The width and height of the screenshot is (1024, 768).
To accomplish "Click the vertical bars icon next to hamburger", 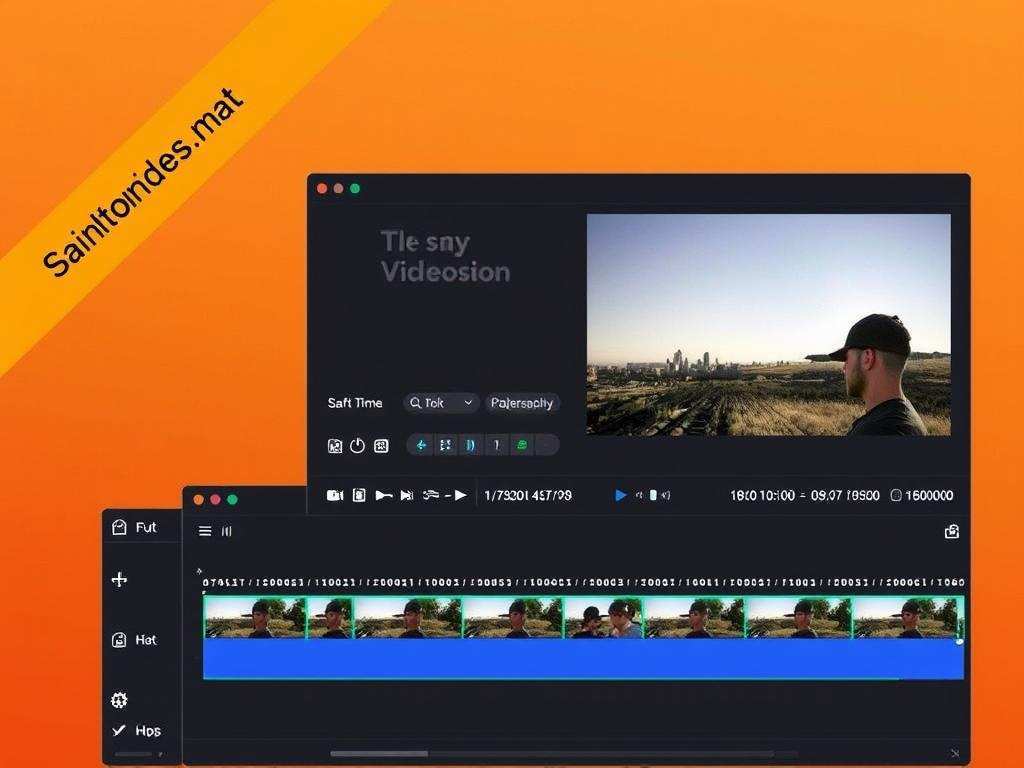I will (x=227, y=531).
